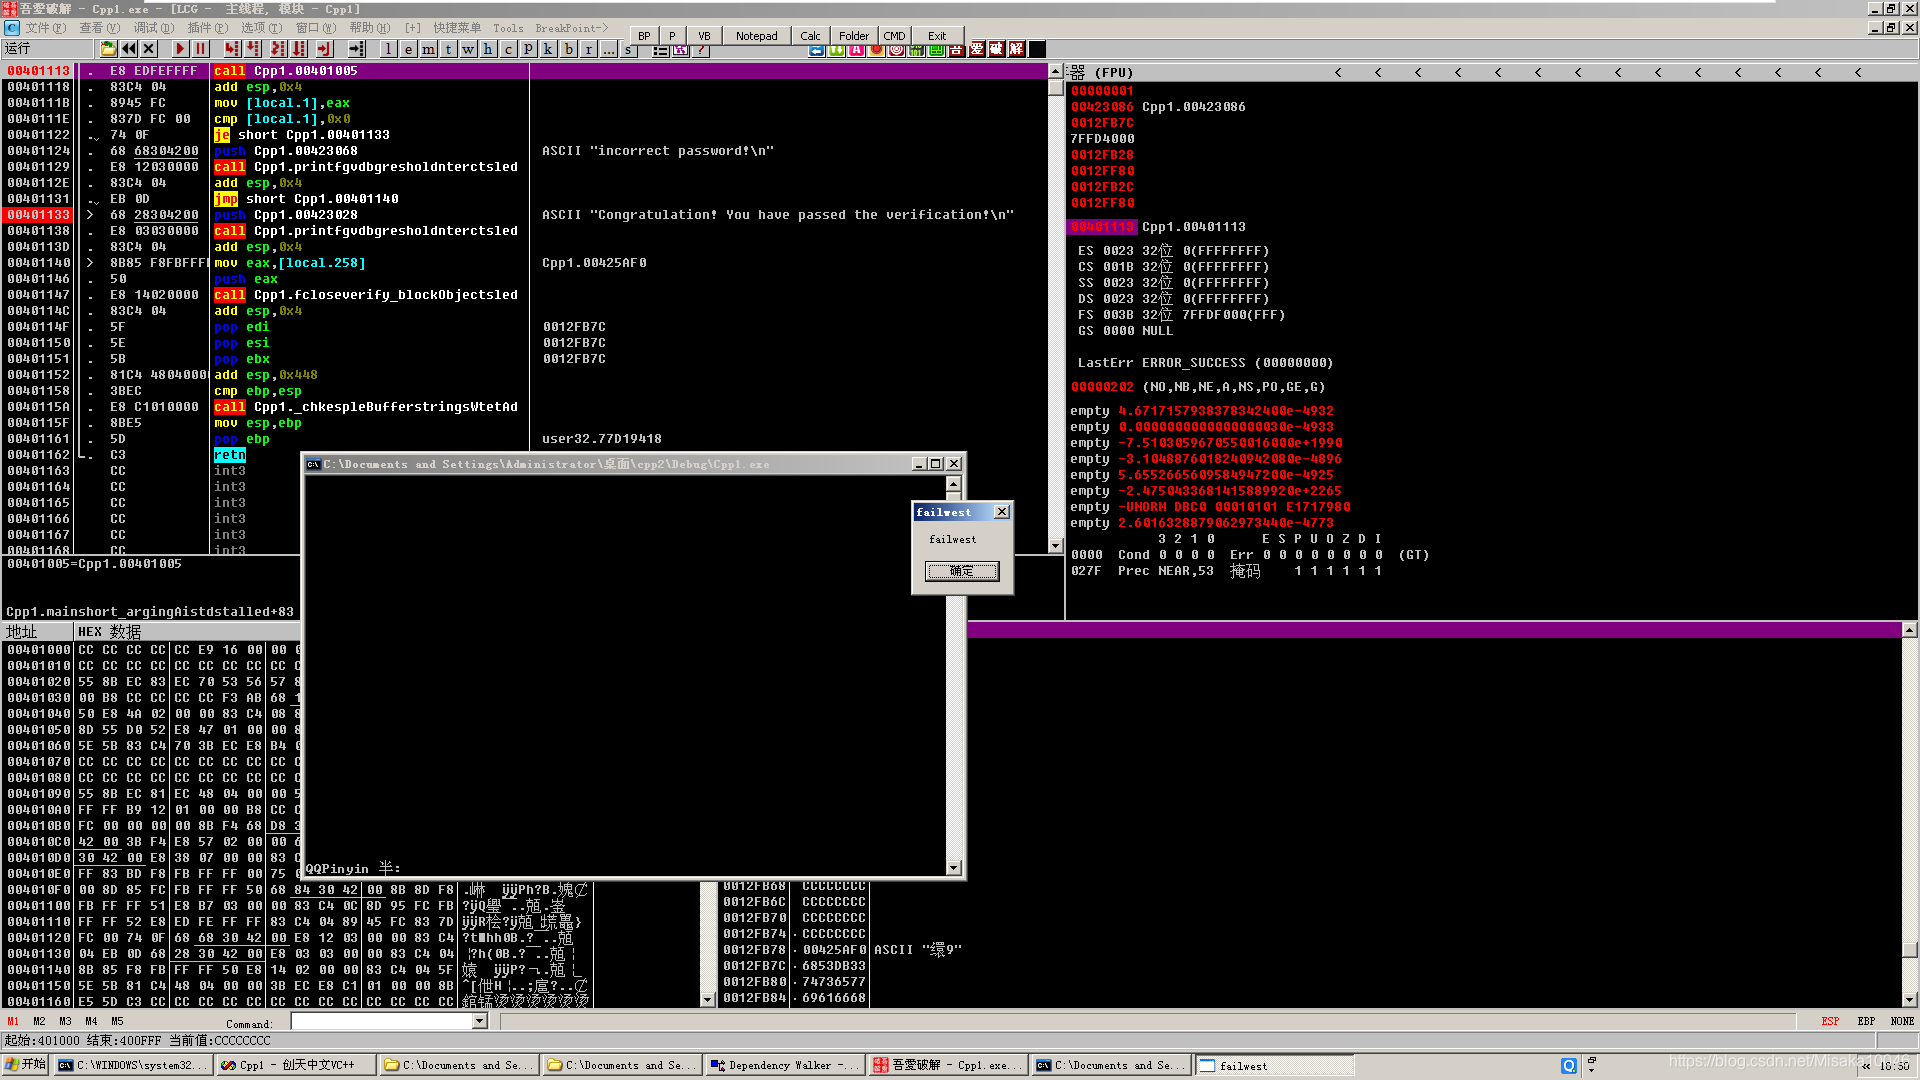Open the 调试(D) menu
This screenshot has height=1080, width=1920.
click(153, 28)
